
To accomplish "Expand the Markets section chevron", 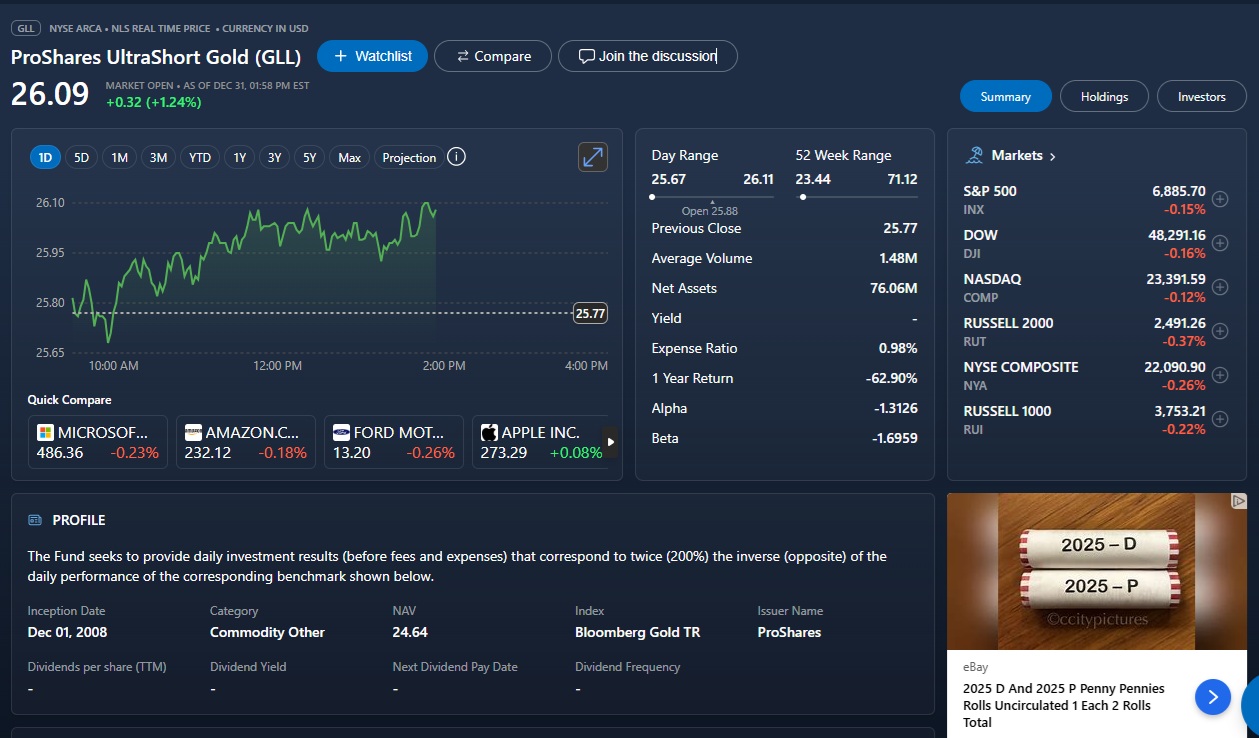I will tap(1052, 156).
